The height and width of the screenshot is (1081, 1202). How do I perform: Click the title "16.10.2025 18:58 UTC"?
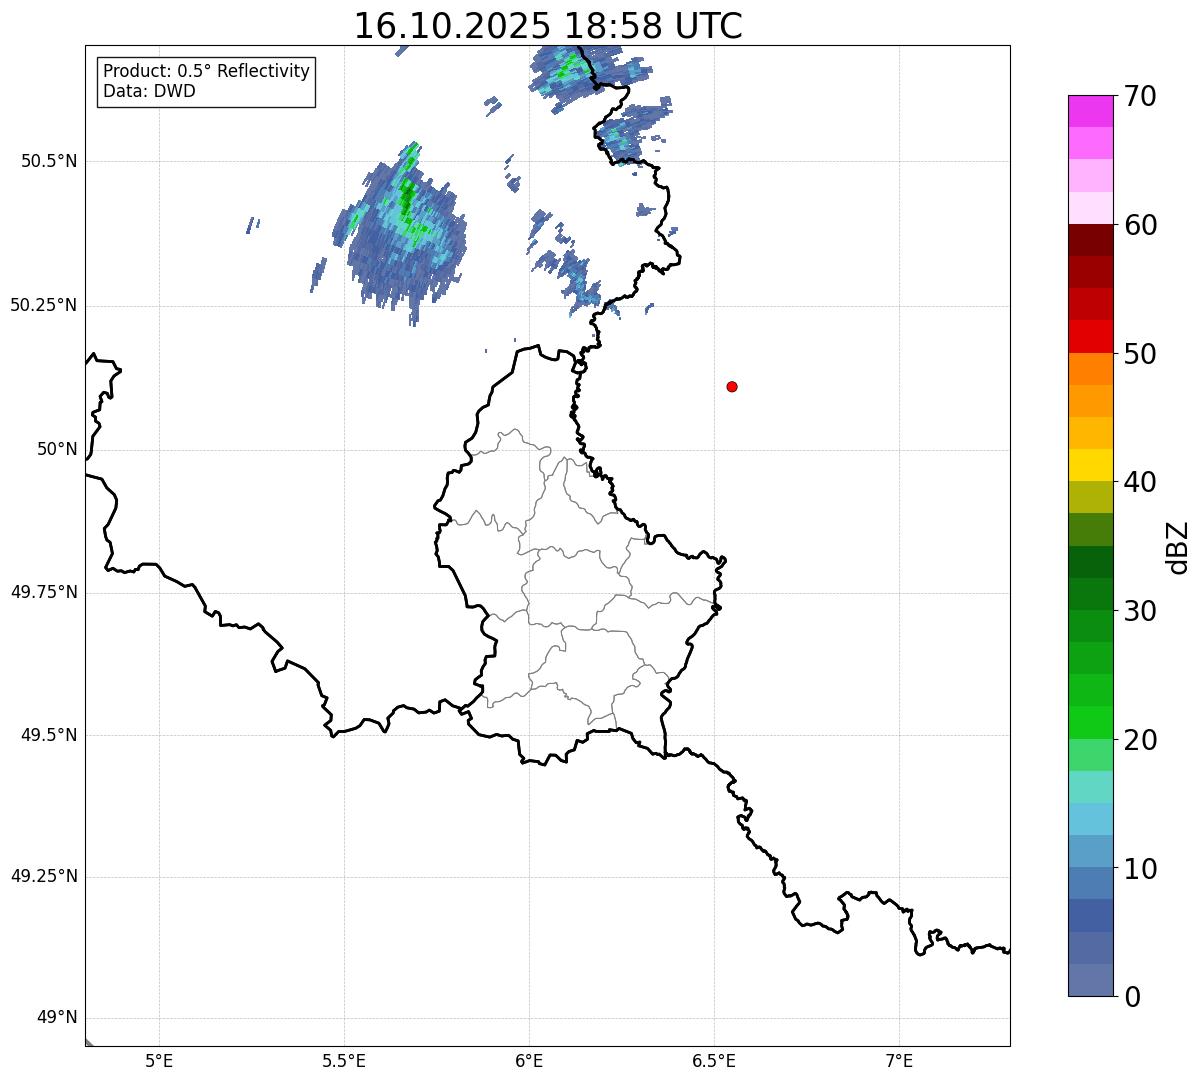tap(548, 26)
